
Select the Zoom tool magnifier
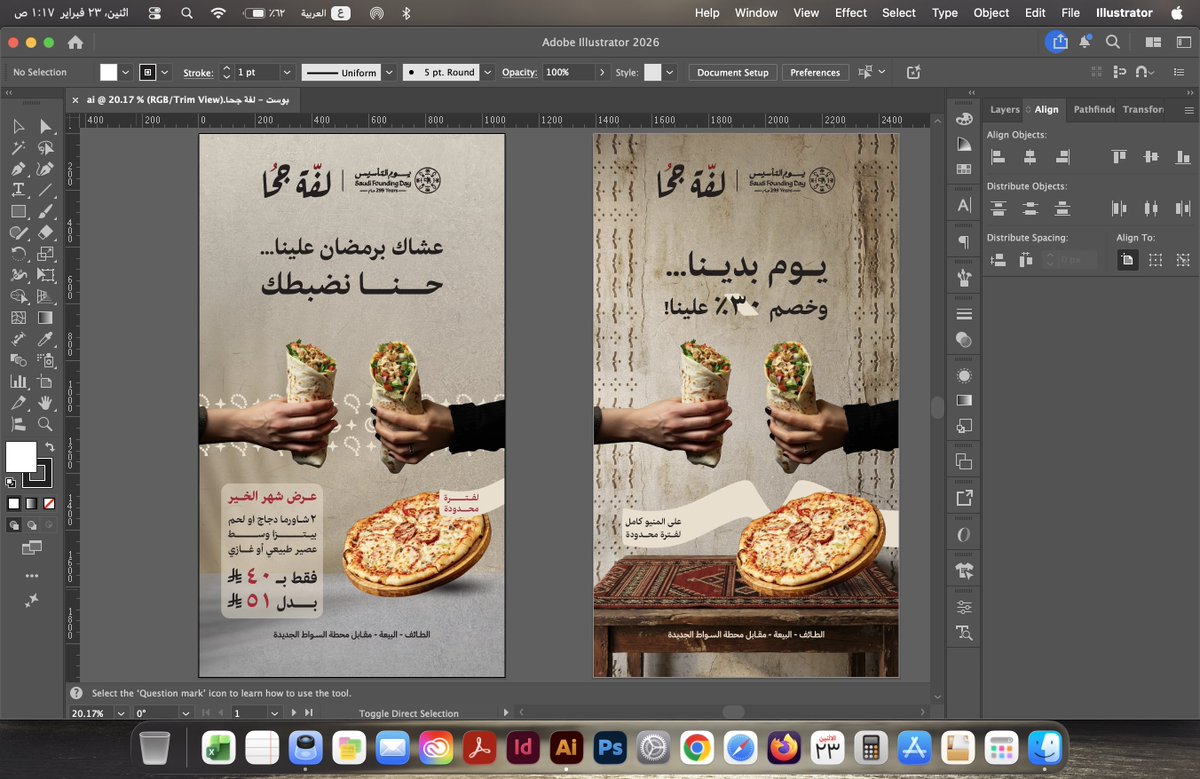pos(45,424)
